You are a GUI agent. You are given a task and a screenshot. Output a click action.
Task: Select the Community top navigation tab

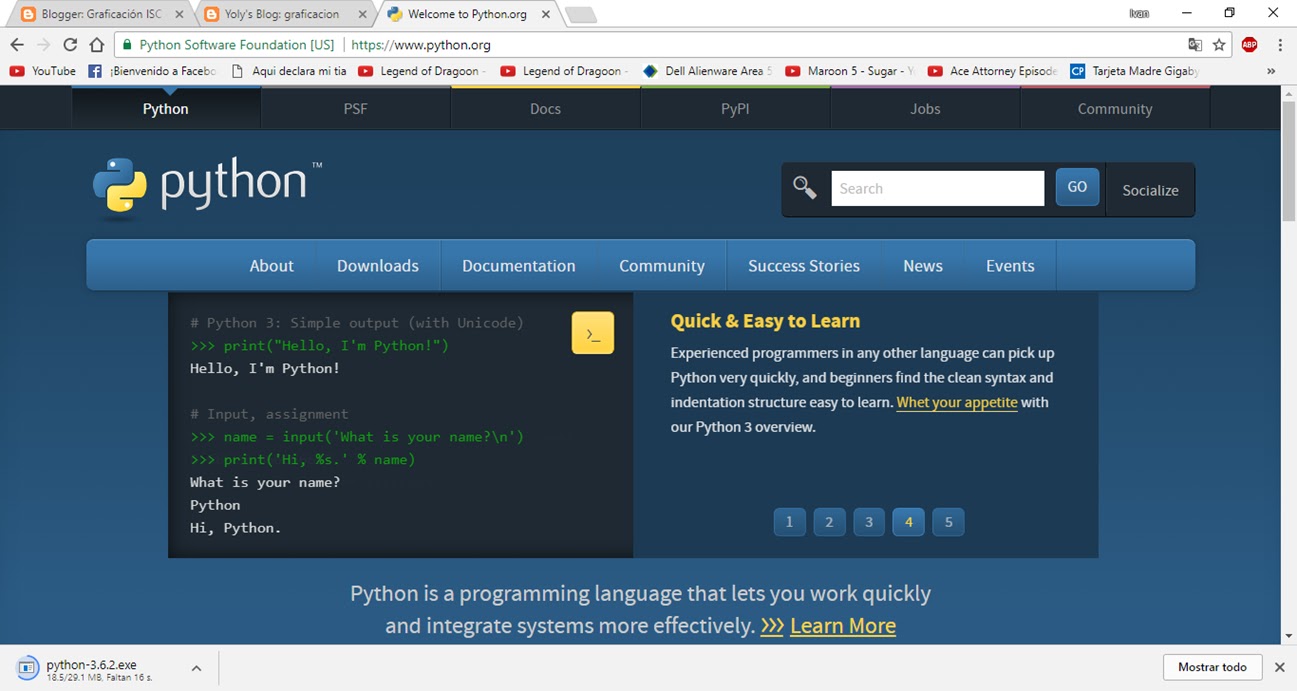click(1115, 109)
